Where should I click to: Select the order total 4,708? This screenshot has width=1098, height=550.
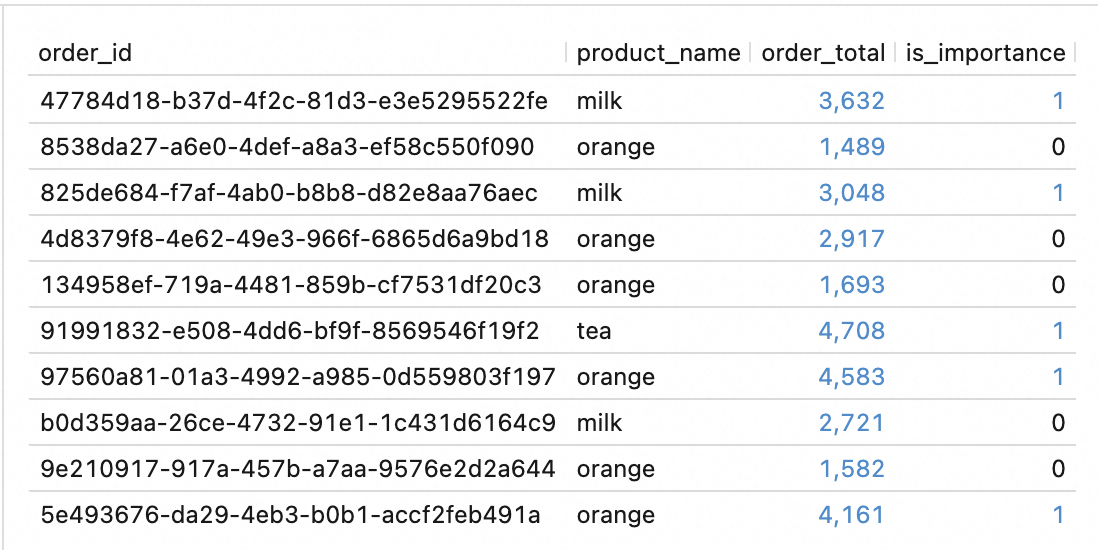click(851, 331)
